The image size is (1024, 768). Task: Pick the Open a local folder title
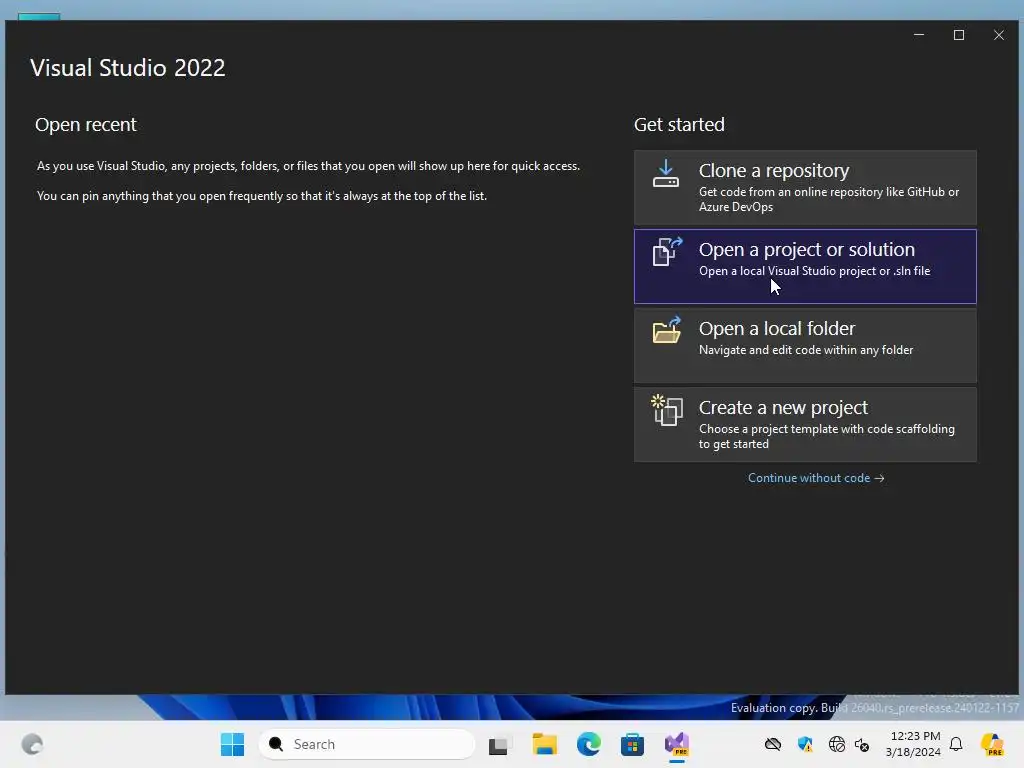776,328
